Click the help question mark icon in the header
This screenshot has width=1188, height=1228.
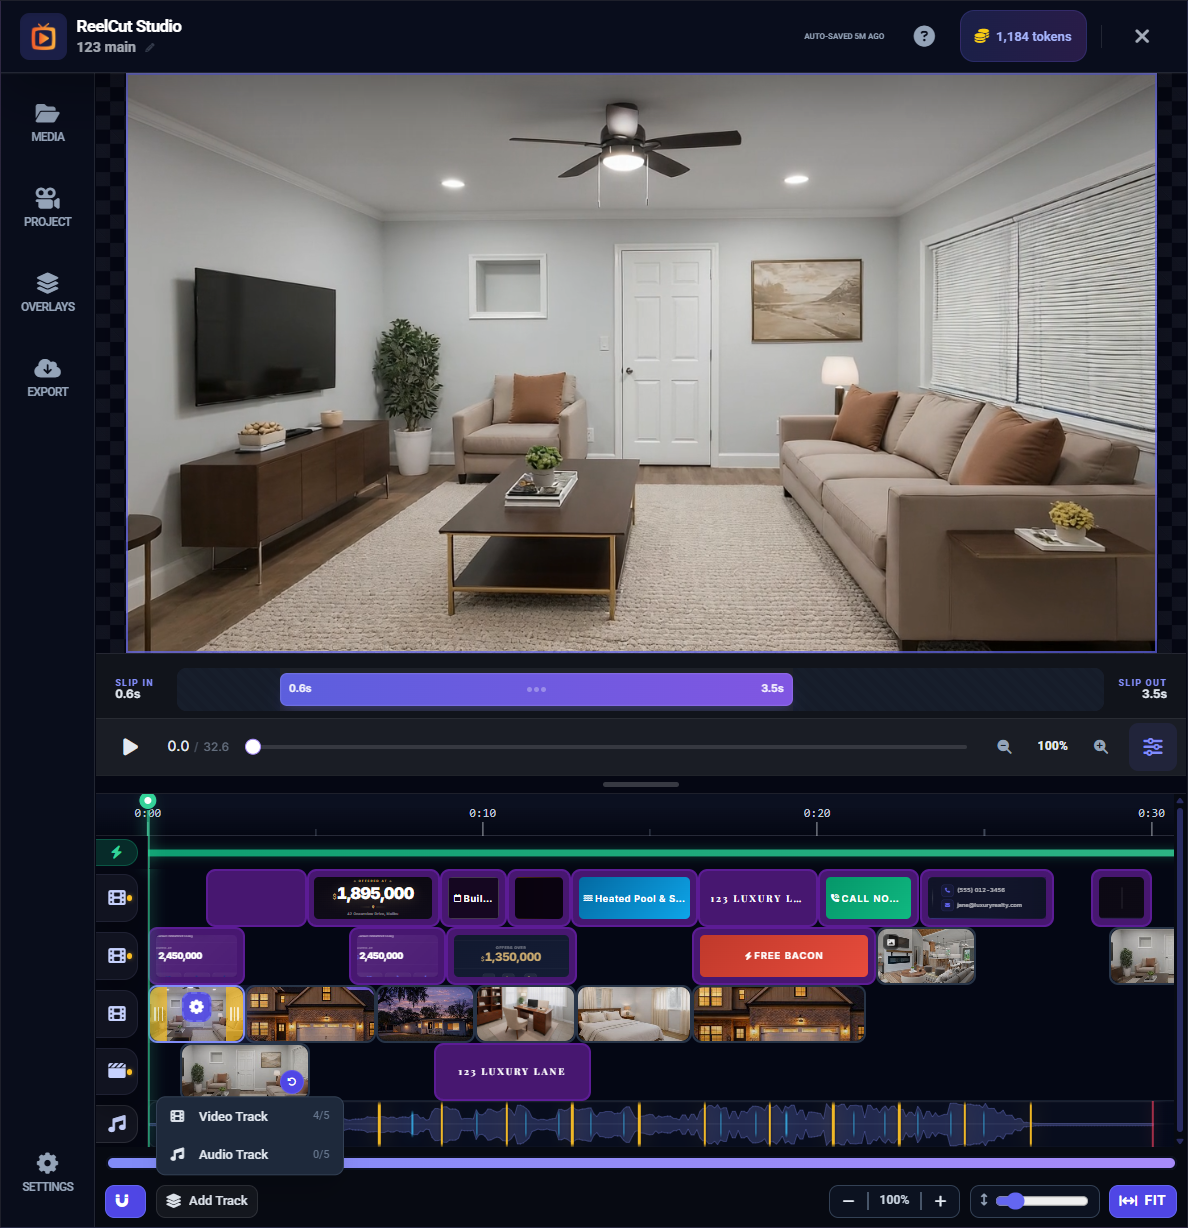coord(923,36)
